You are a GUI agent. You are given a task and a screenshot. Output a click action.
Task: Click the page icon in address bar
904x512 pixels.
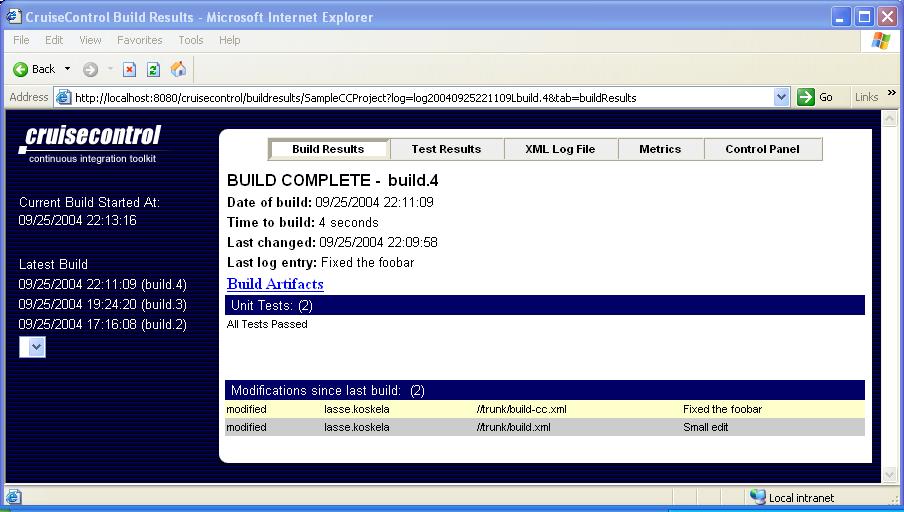click(63, 97)
